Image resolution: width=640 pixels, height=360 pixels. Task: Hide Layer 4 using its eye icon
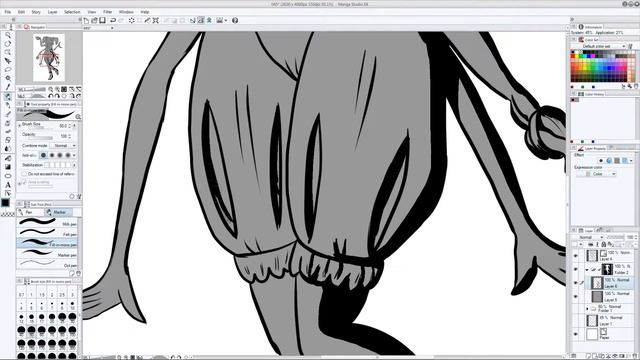(x=576, y=256)
